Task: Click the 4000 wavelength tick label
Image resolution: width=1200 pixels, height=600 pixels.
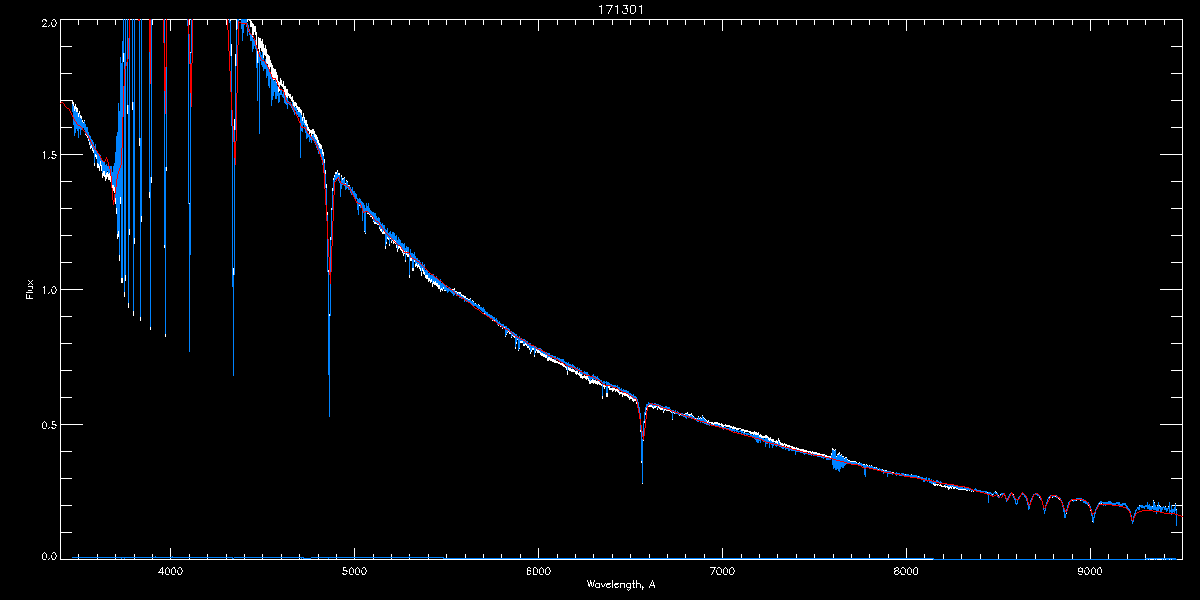Action: (x=170, y=572)
